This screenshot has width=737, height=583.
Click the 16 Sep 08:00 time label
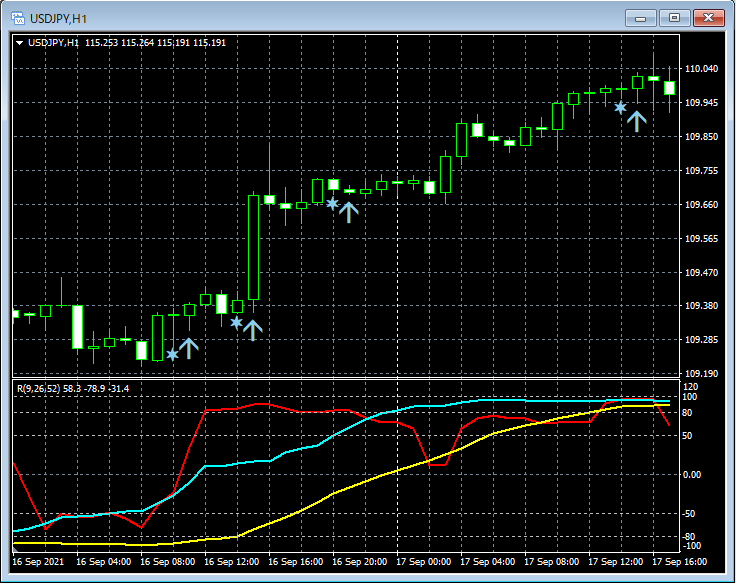point(167,562)
